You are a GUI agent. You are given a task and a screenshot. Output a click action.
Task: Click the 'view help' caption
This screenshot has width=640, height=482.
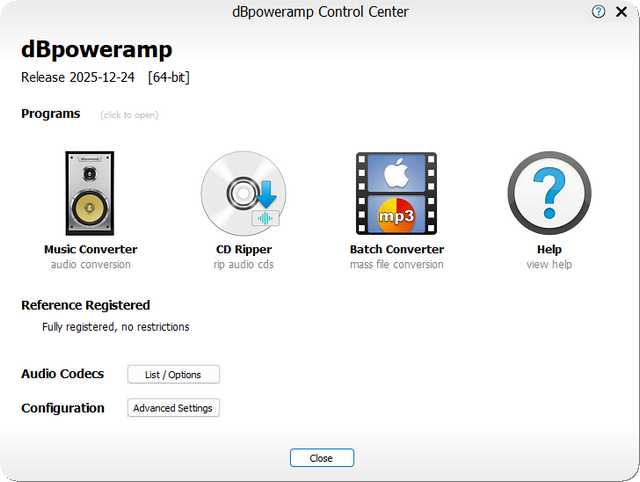tap(549, 264)
